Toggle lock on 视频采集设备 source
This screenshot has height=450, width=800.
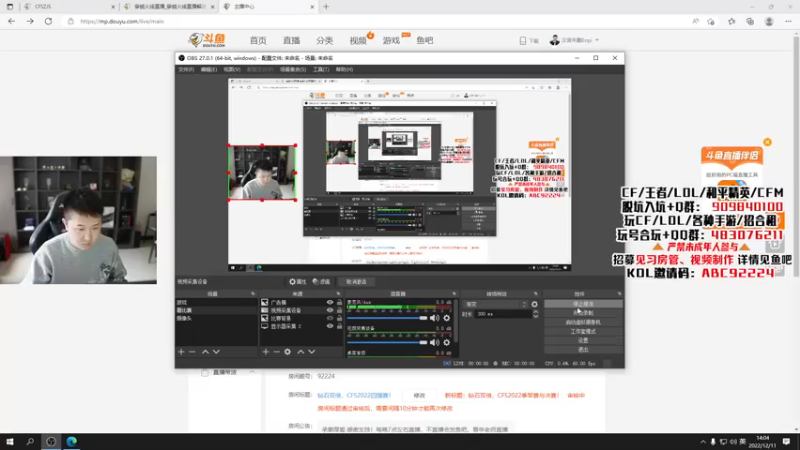[x=339, y=310]
